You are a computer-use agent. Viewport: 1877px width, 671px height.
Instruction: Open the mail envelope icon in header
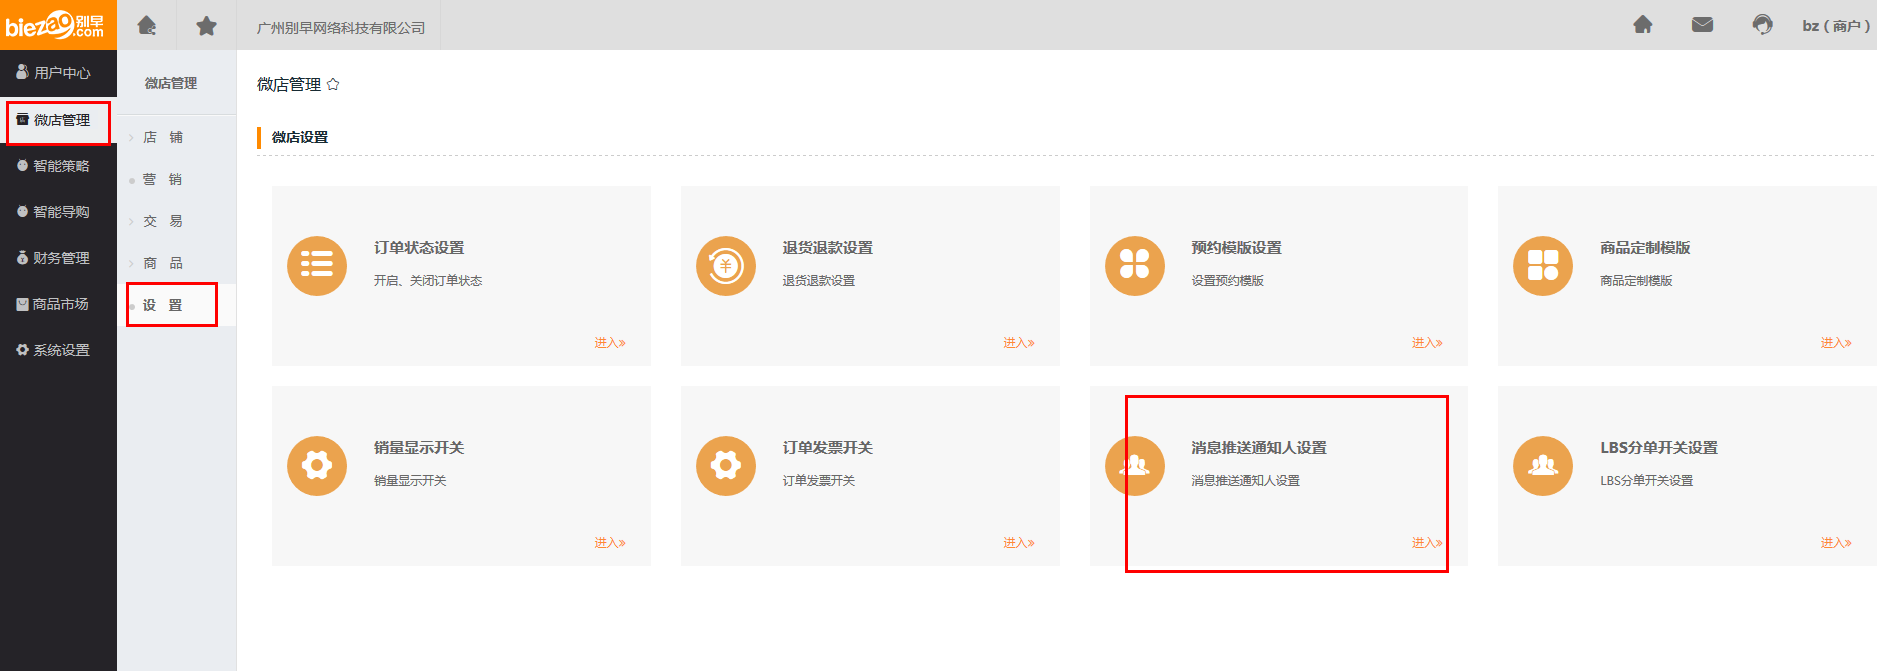1702,25
